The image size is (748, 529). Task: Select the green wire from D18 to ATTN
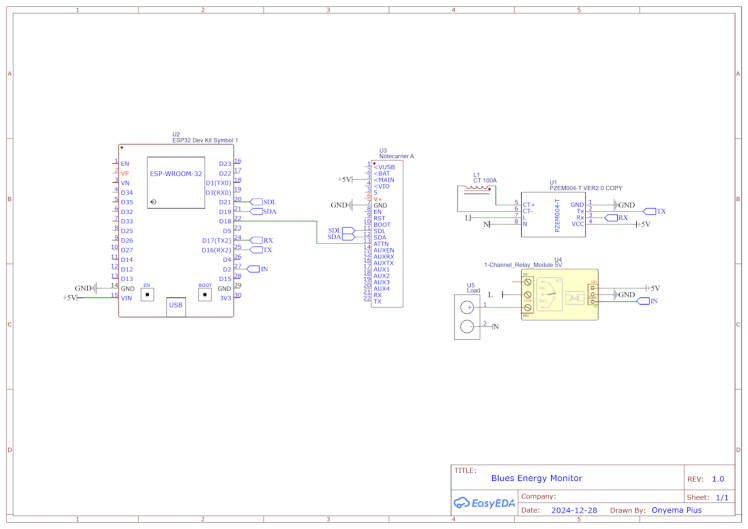click(317, 232)
